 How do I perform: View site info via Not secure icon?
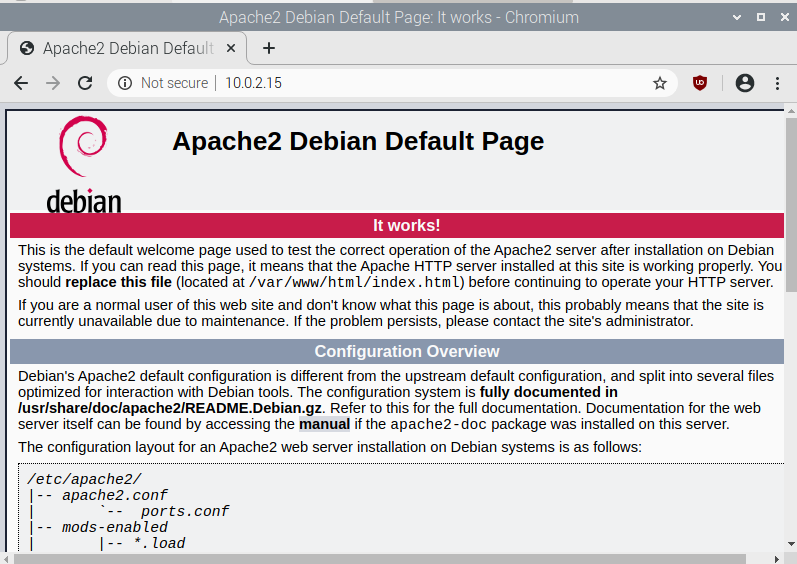(x=125, y=83)
